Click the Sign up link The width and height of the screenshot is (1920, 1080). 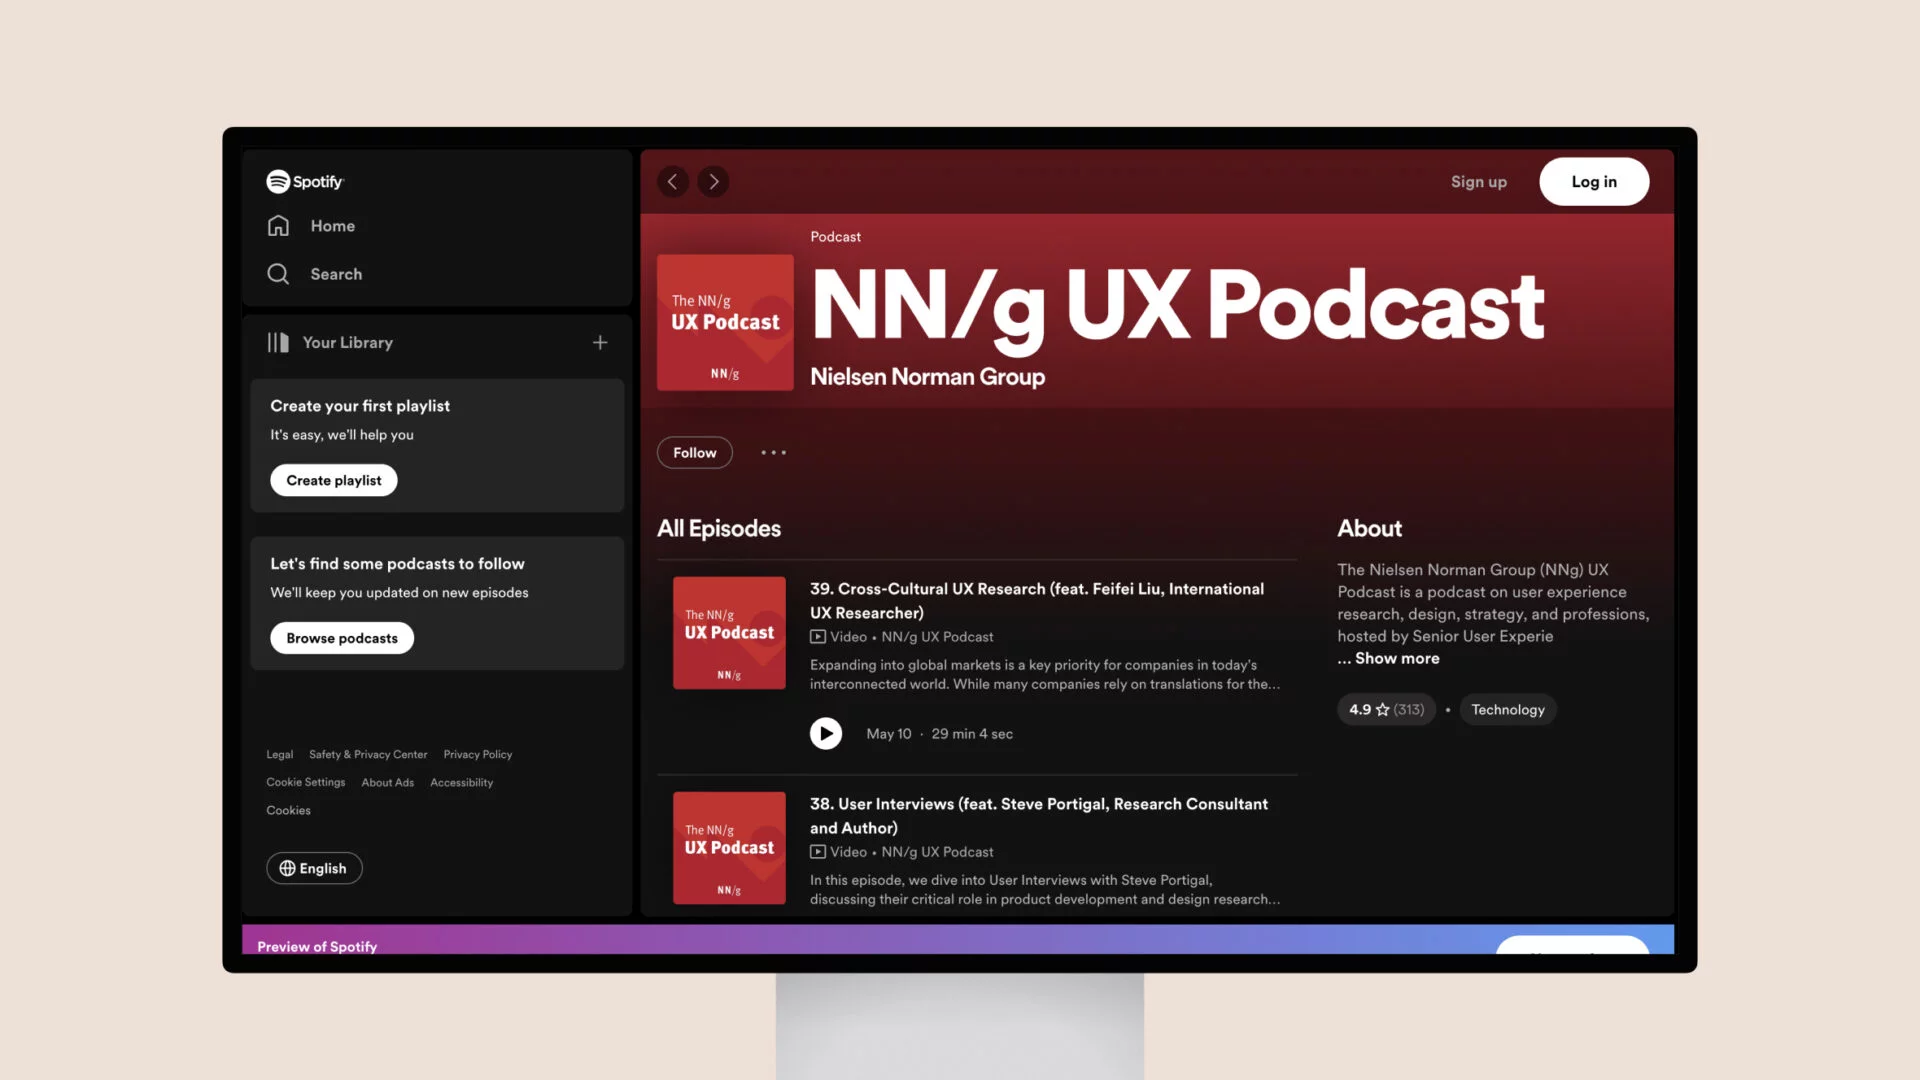tap(1478, 181)
